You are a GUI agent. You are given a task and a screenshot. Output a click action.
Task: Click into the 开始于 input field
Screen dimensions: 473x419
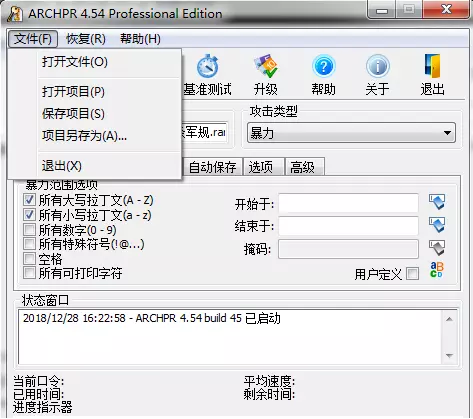[x=349, y=203]
